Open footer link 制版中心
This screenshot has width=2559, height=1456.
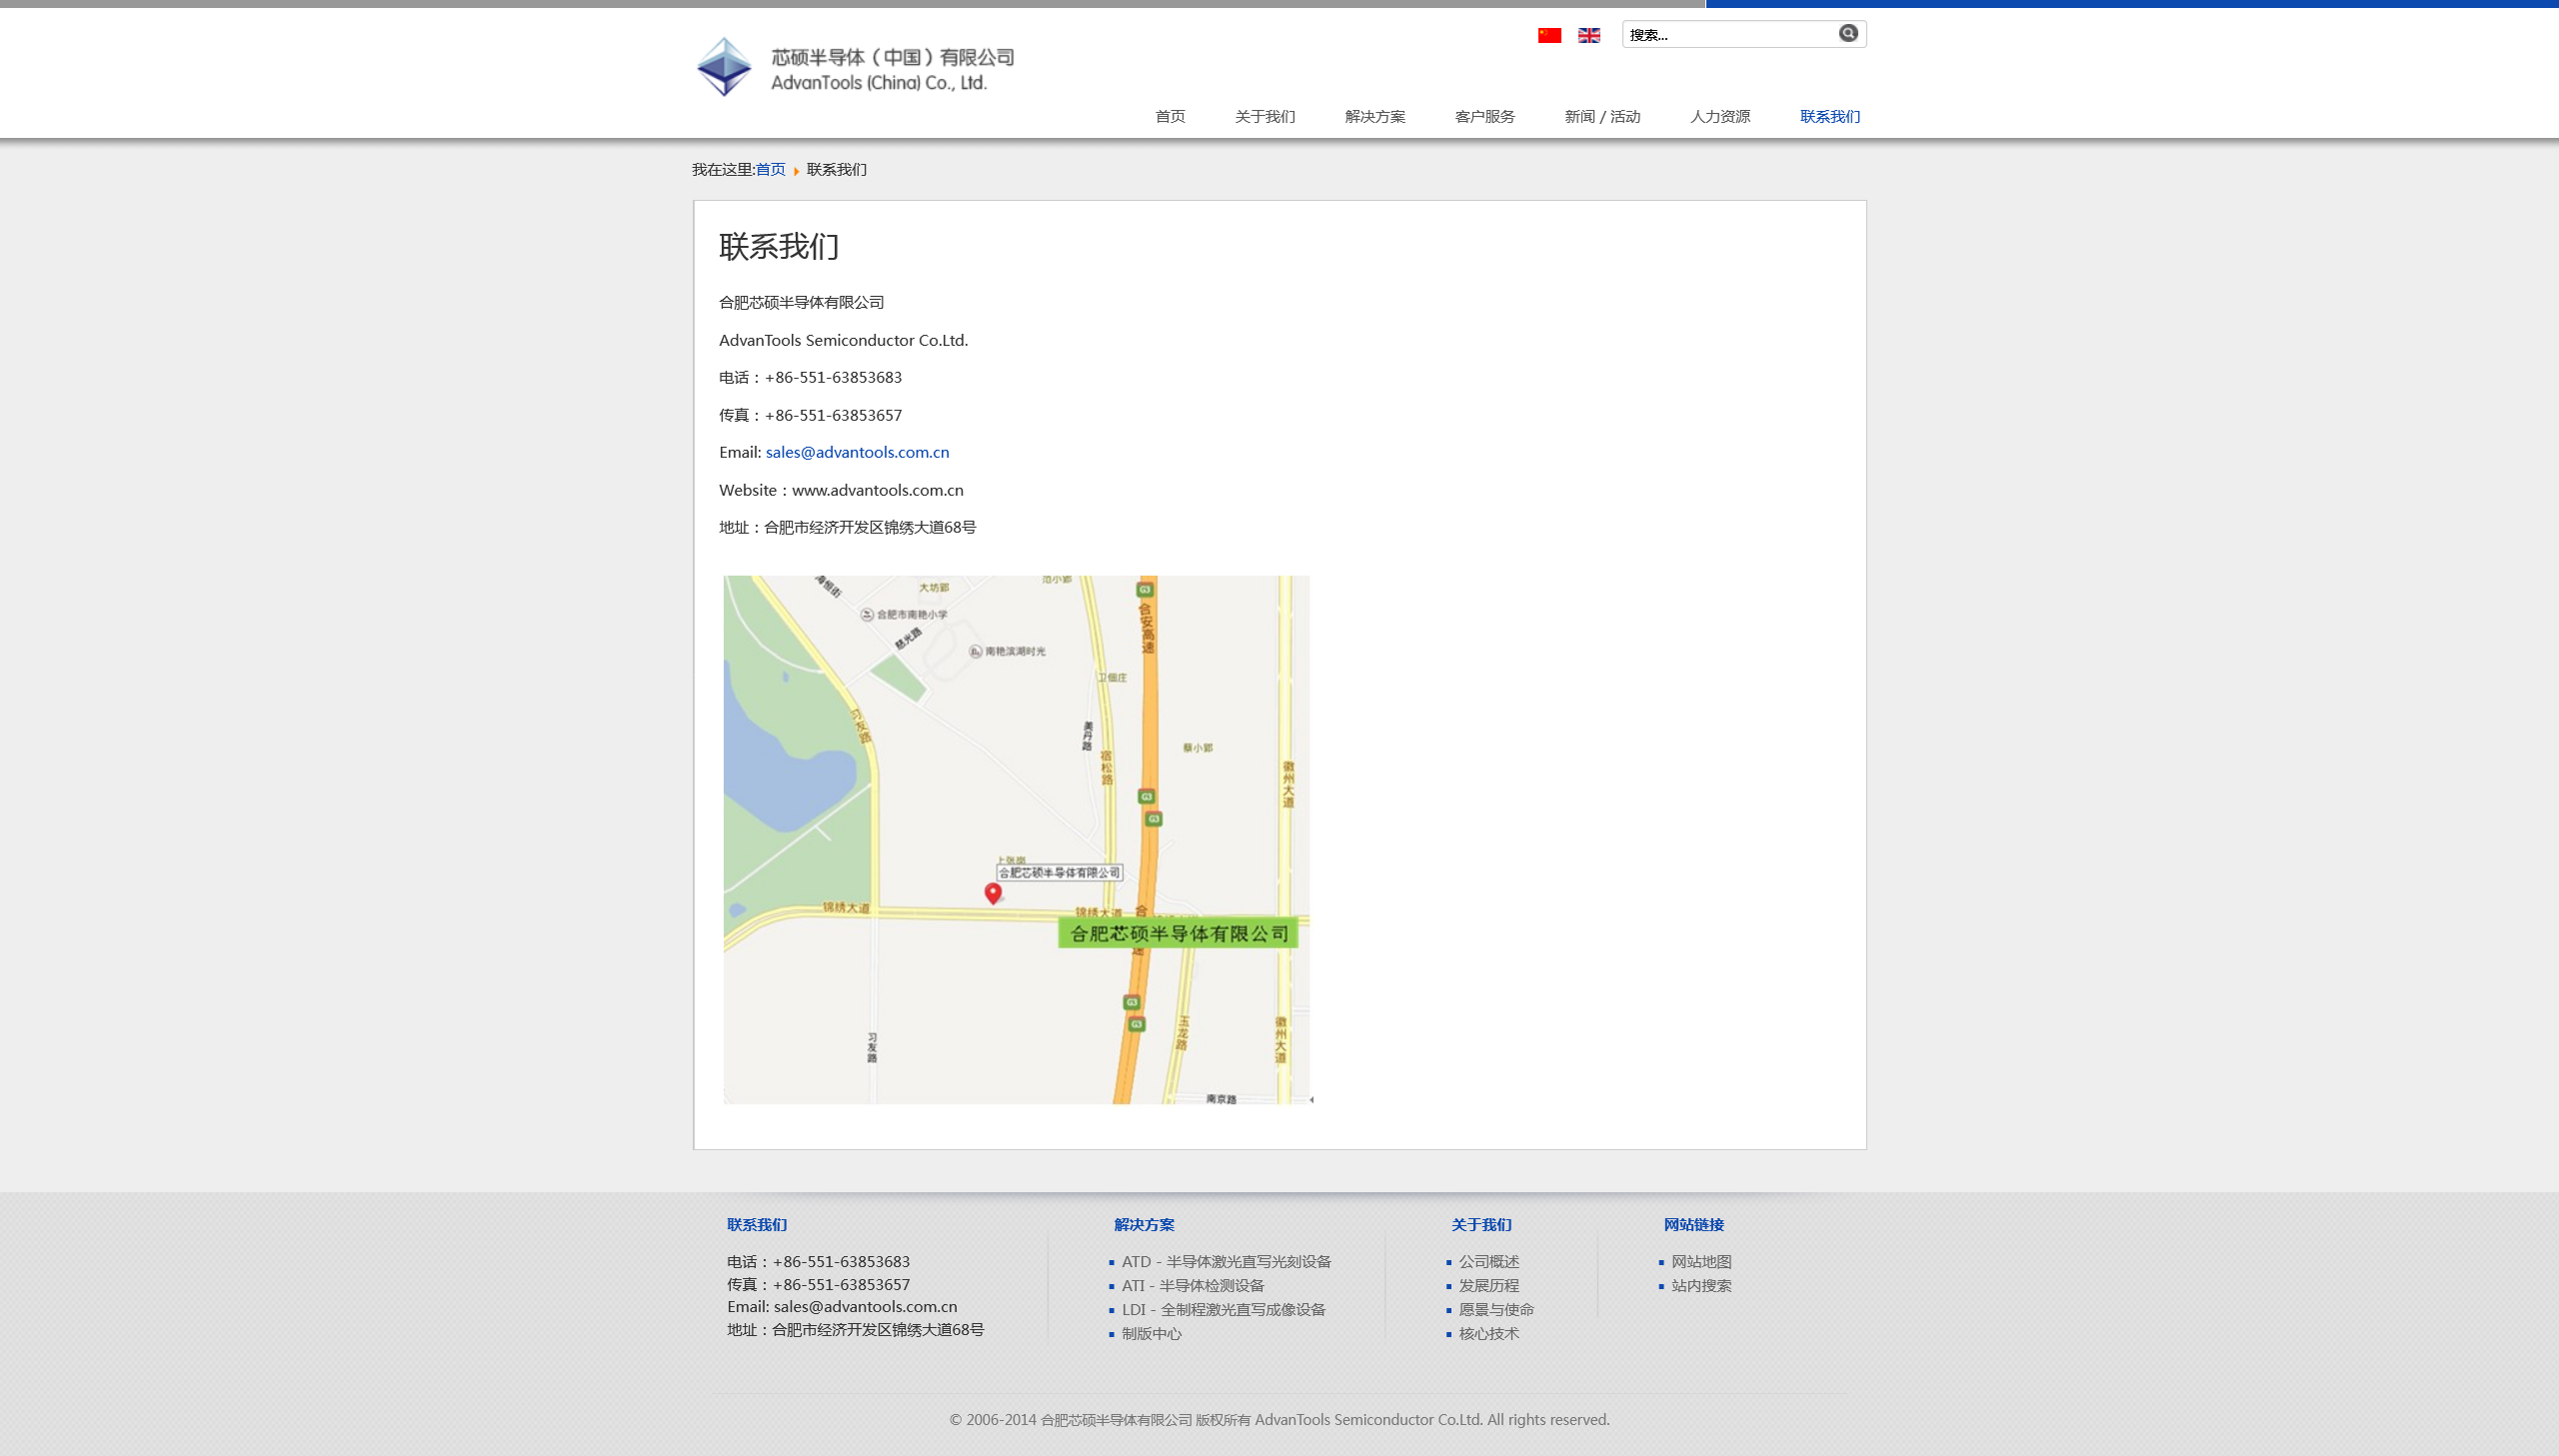click(1151, 1333)
